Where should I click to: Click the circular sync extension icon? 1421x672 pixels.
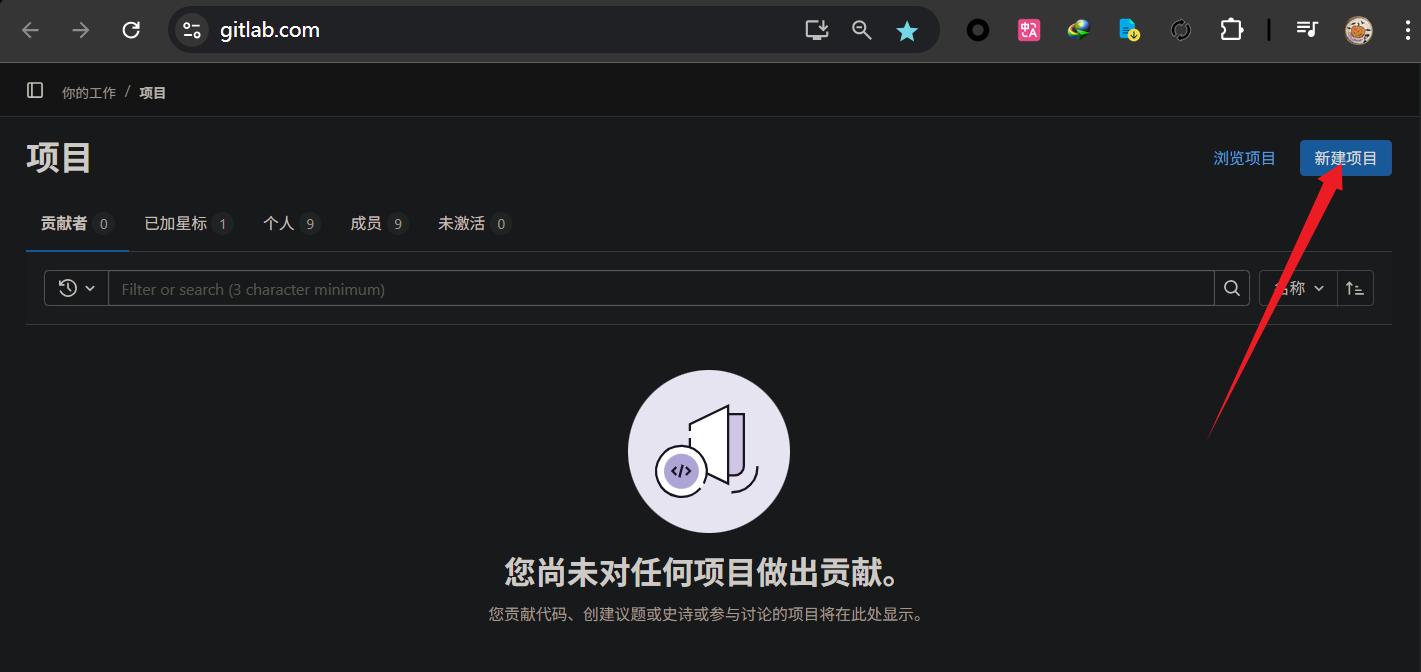tap(1181, 30)
